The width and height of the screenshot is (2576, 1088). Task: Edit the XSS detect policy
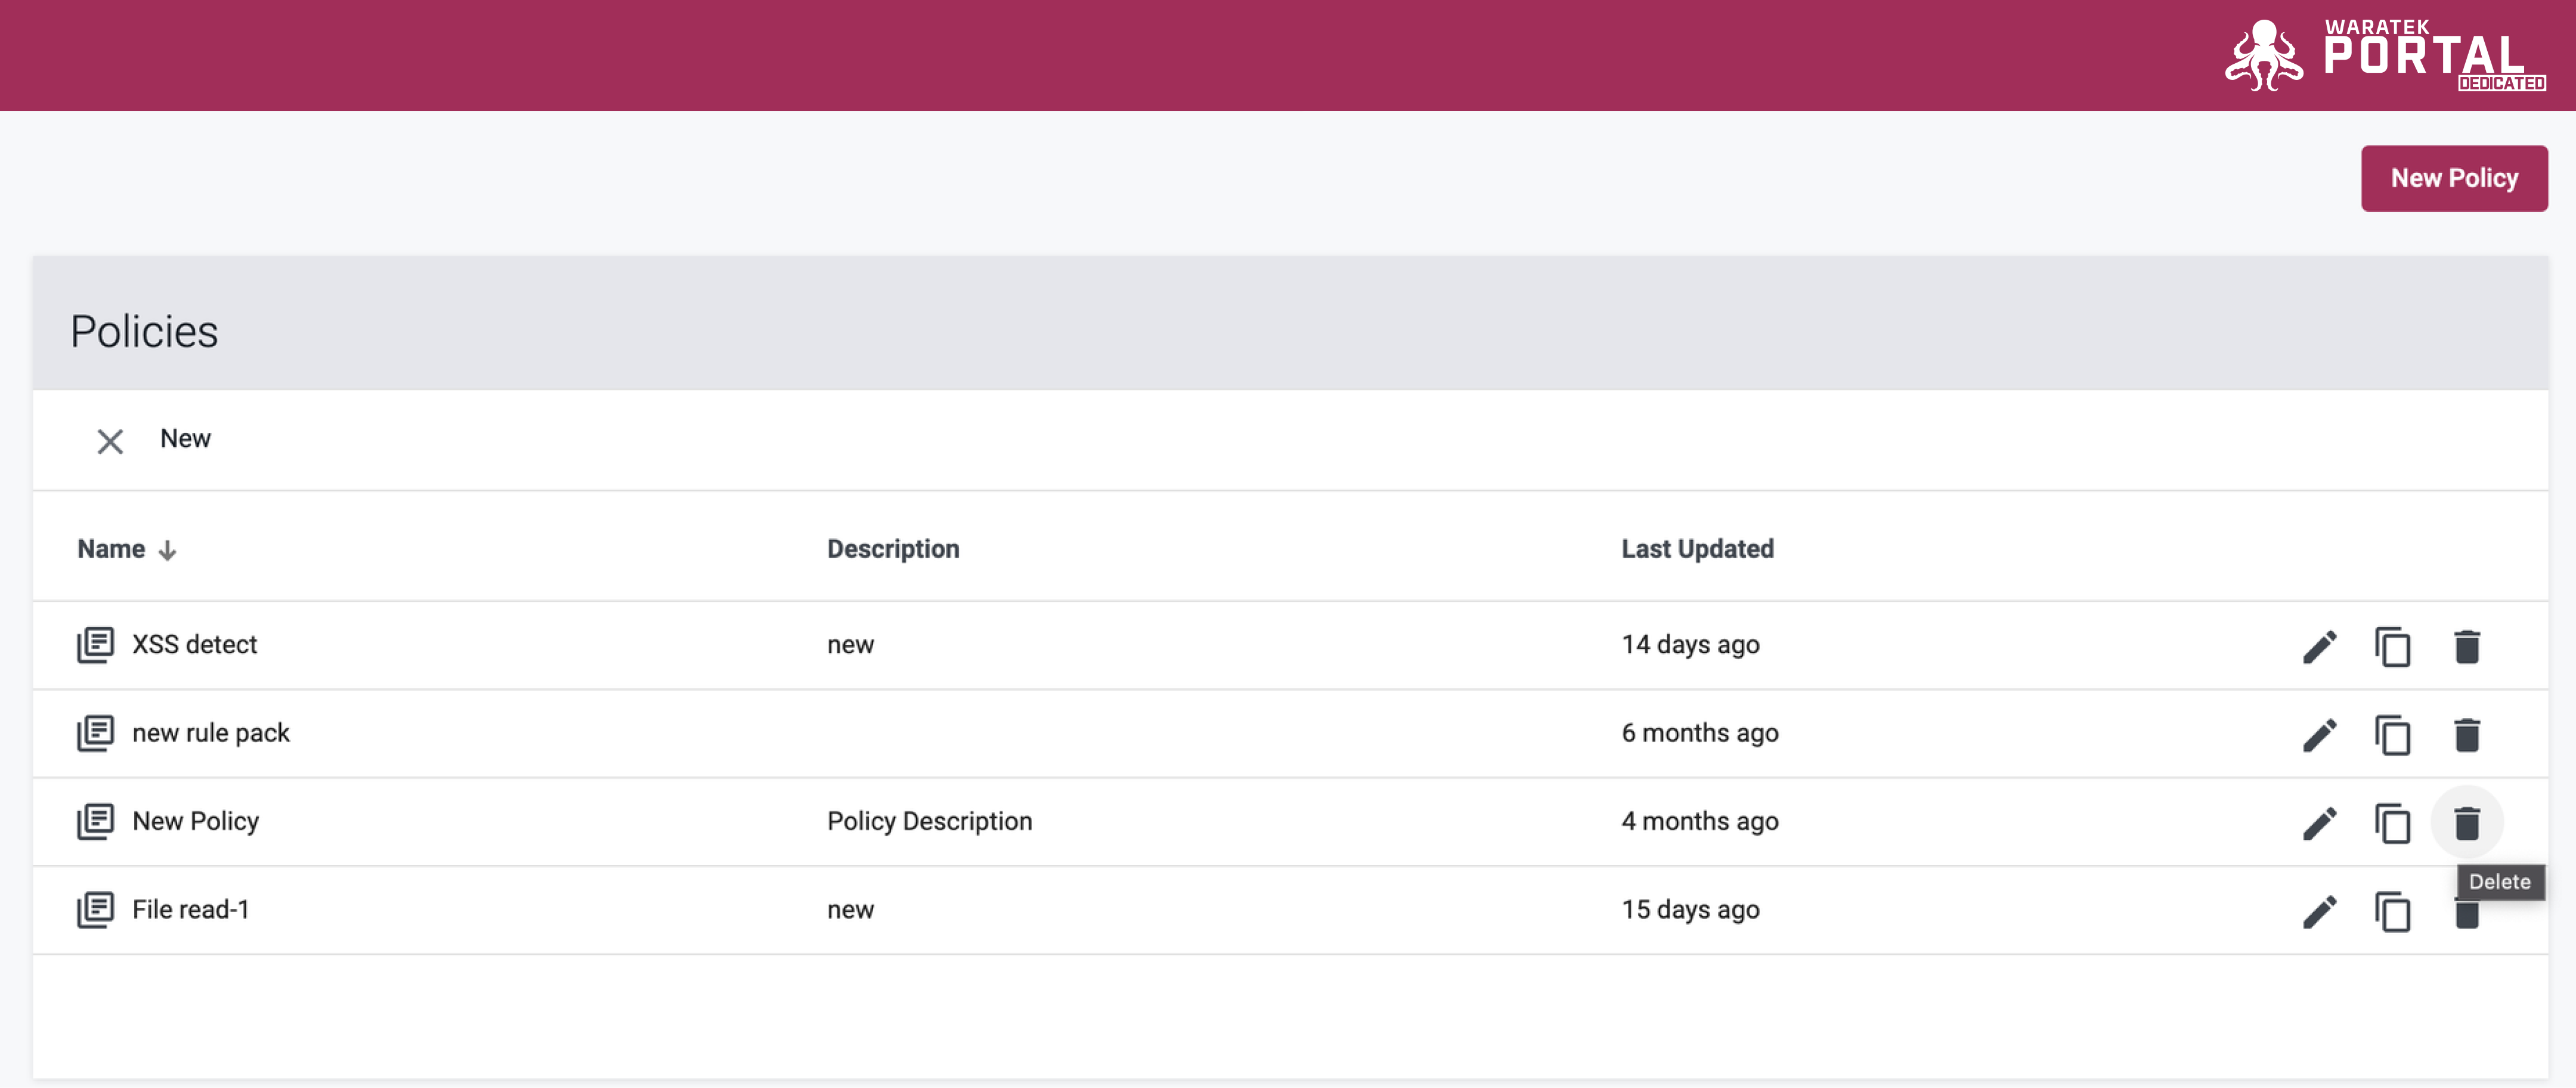tap(2319, 646)
